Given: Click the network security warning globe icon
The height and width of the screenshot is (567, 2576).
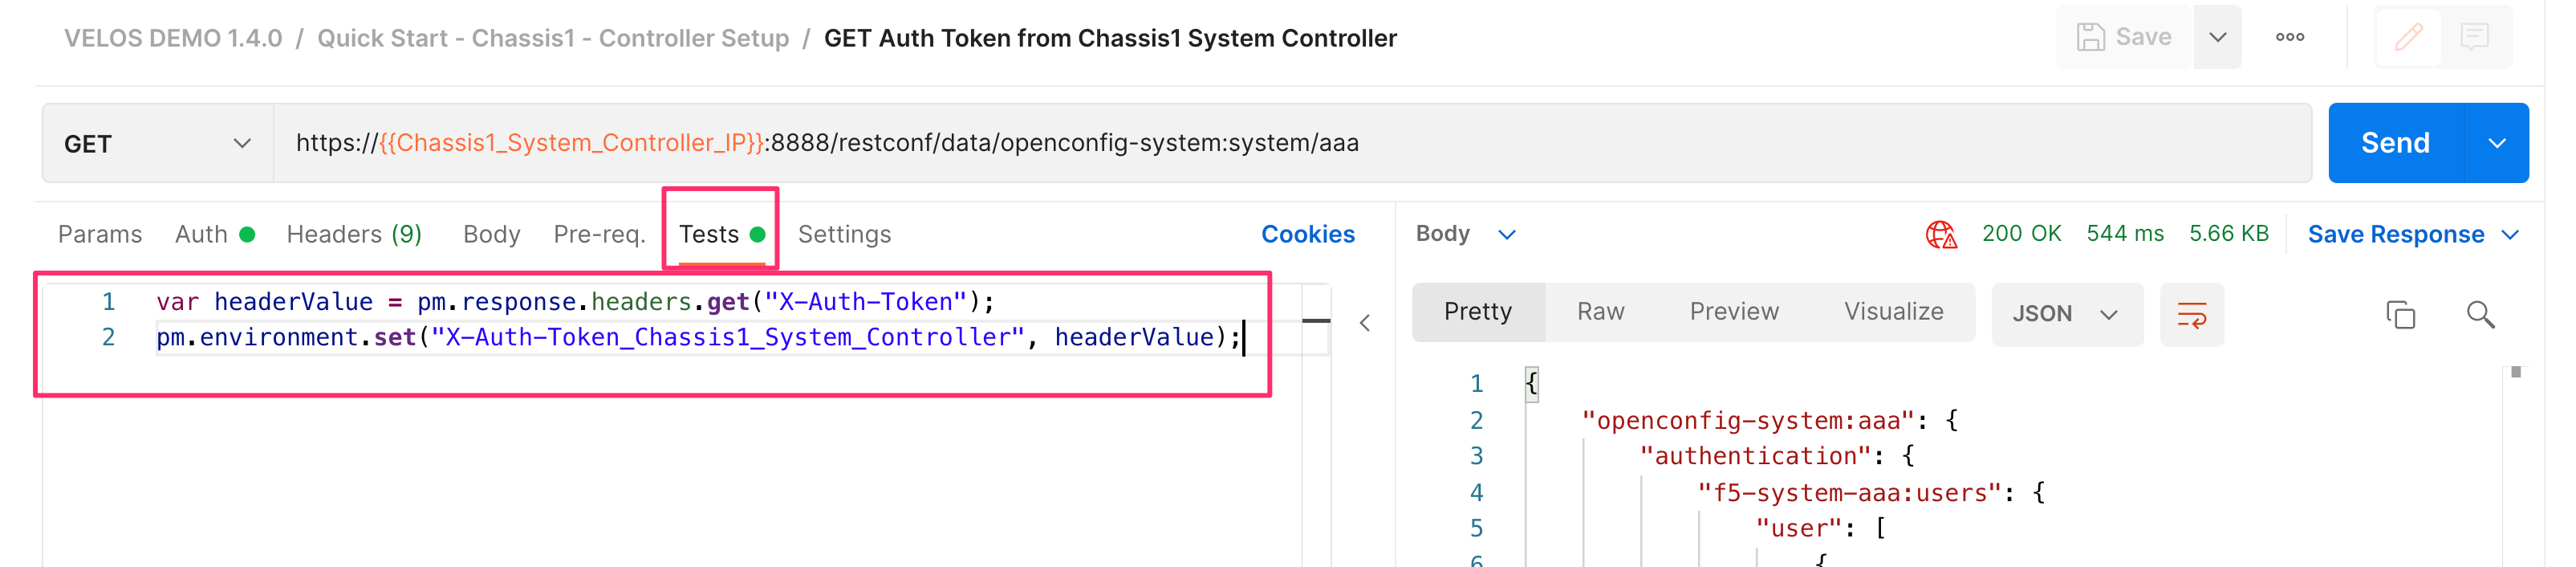Looking at the screenshot, I should coord(1940,235).
